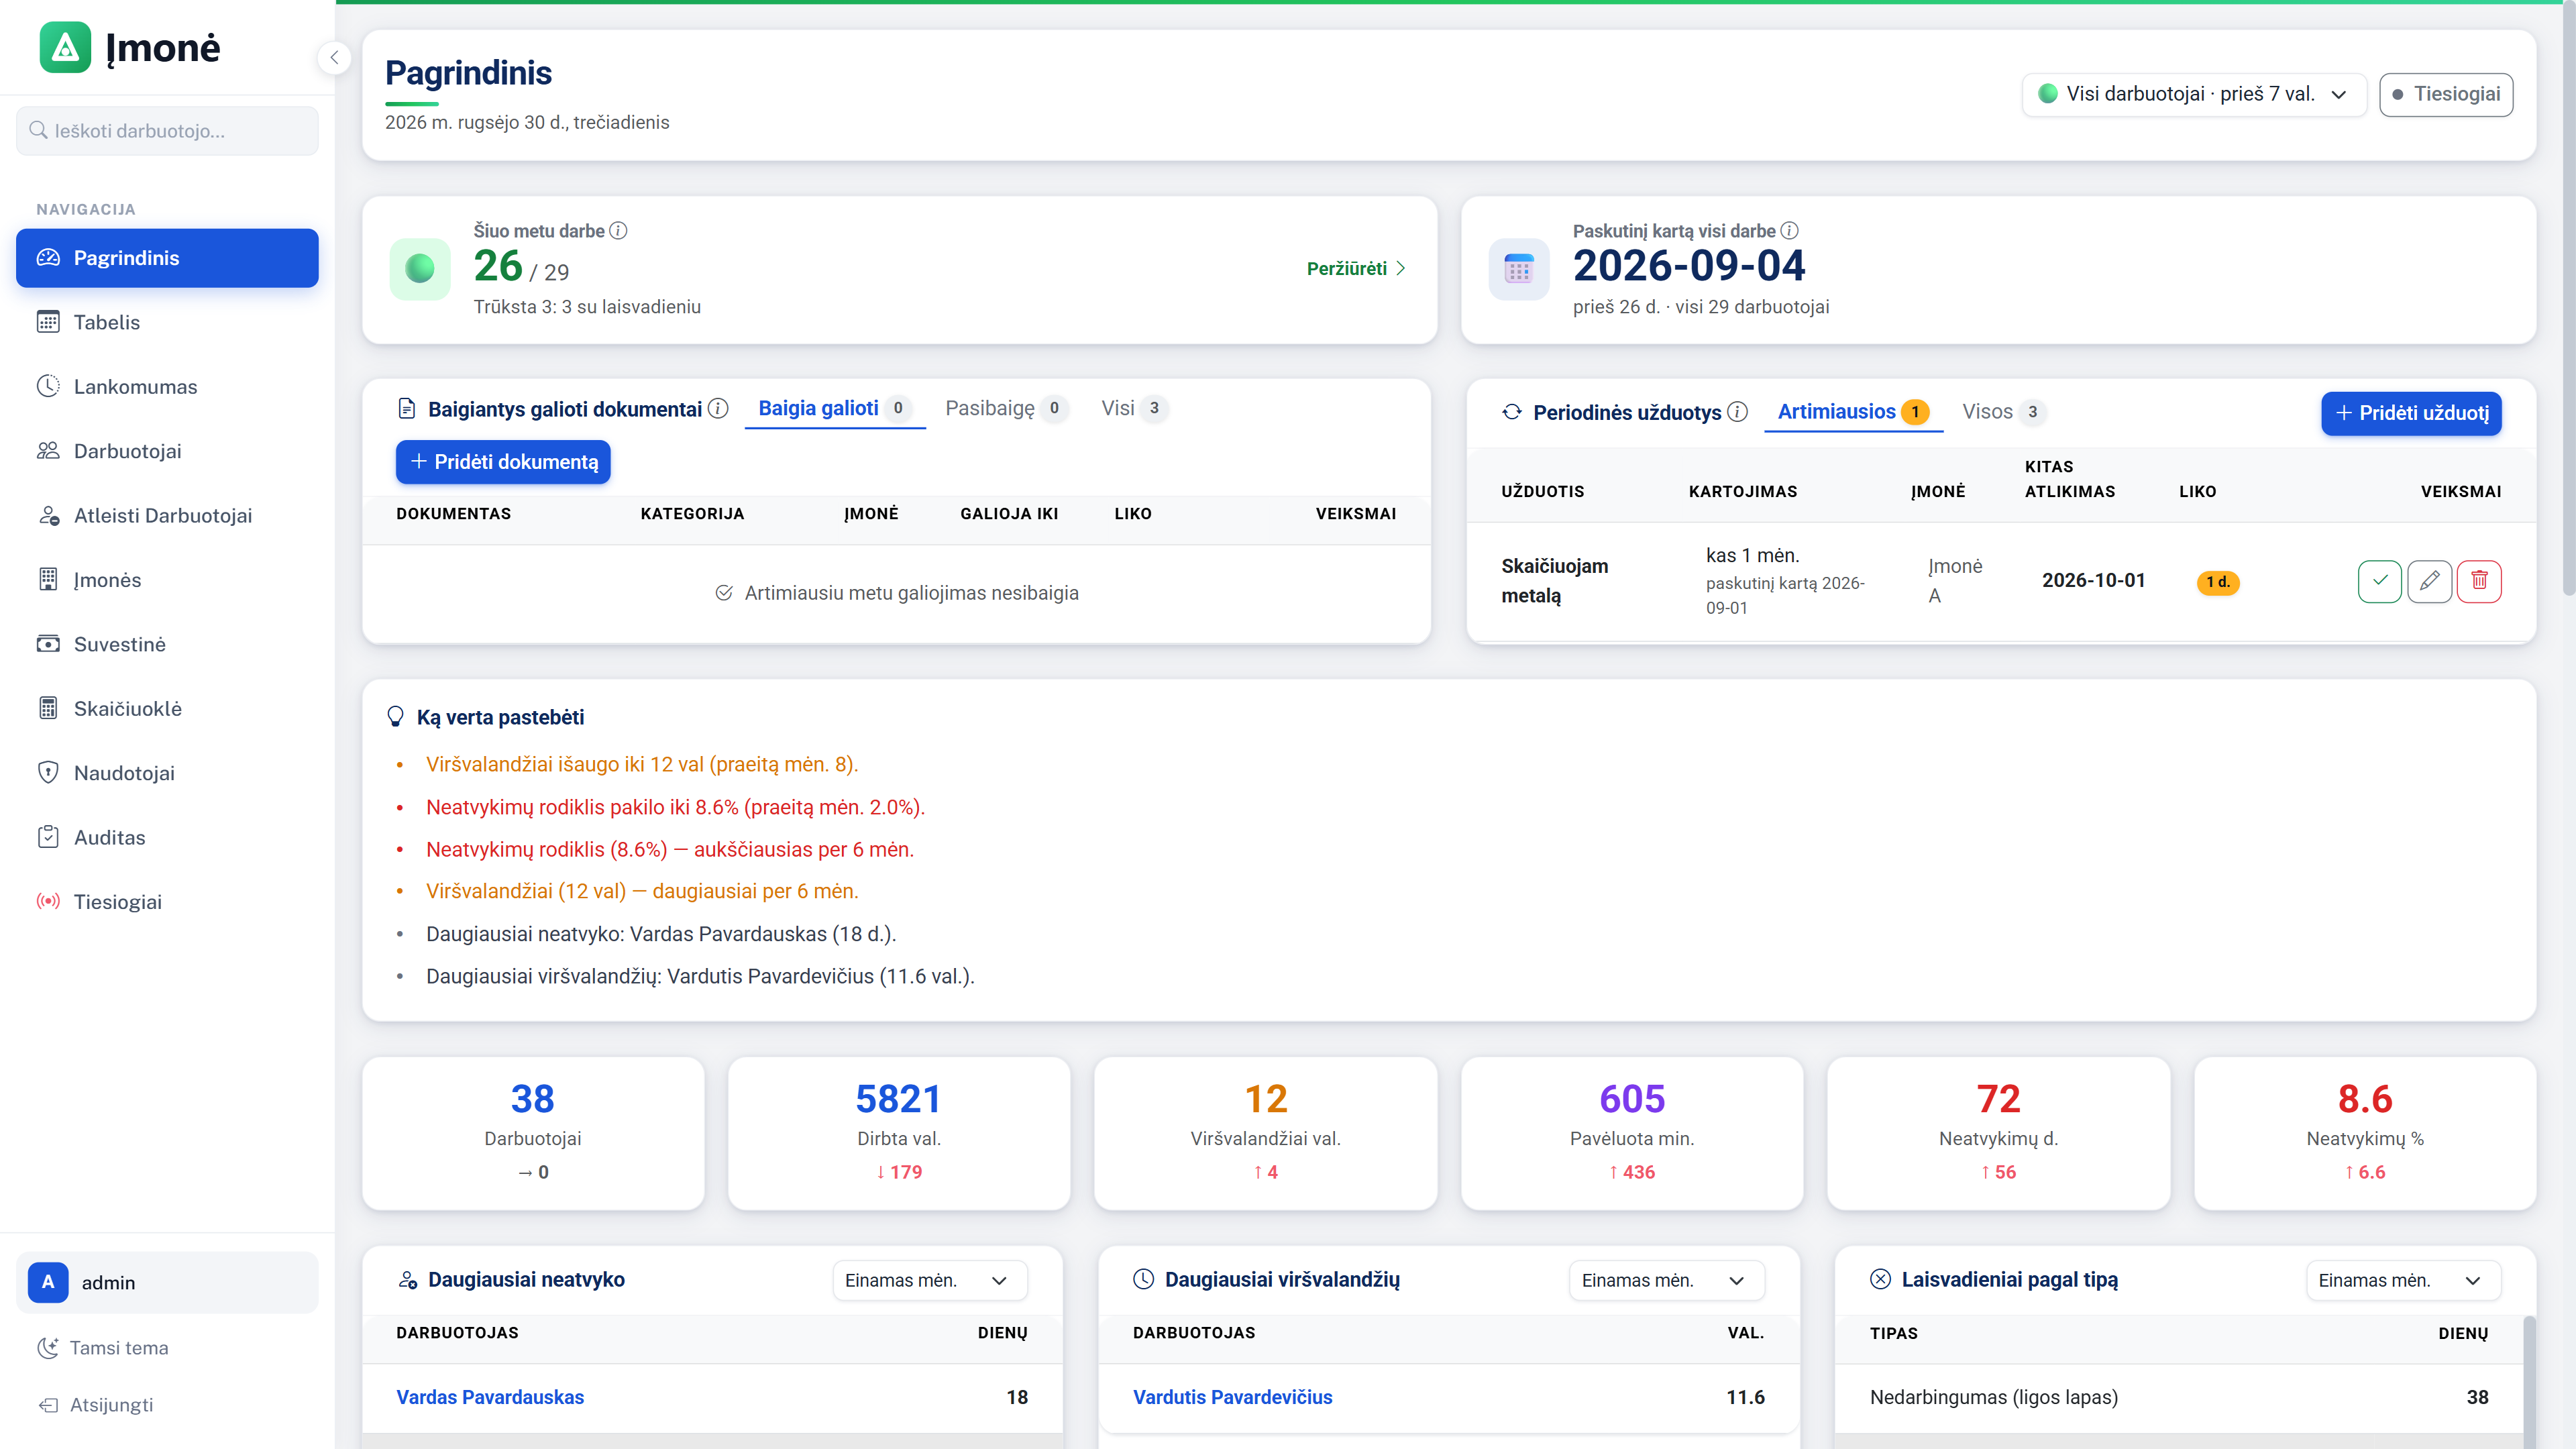
Task: Open the Visi darbuotojai filter dropdown
Action: (2193, 94)
